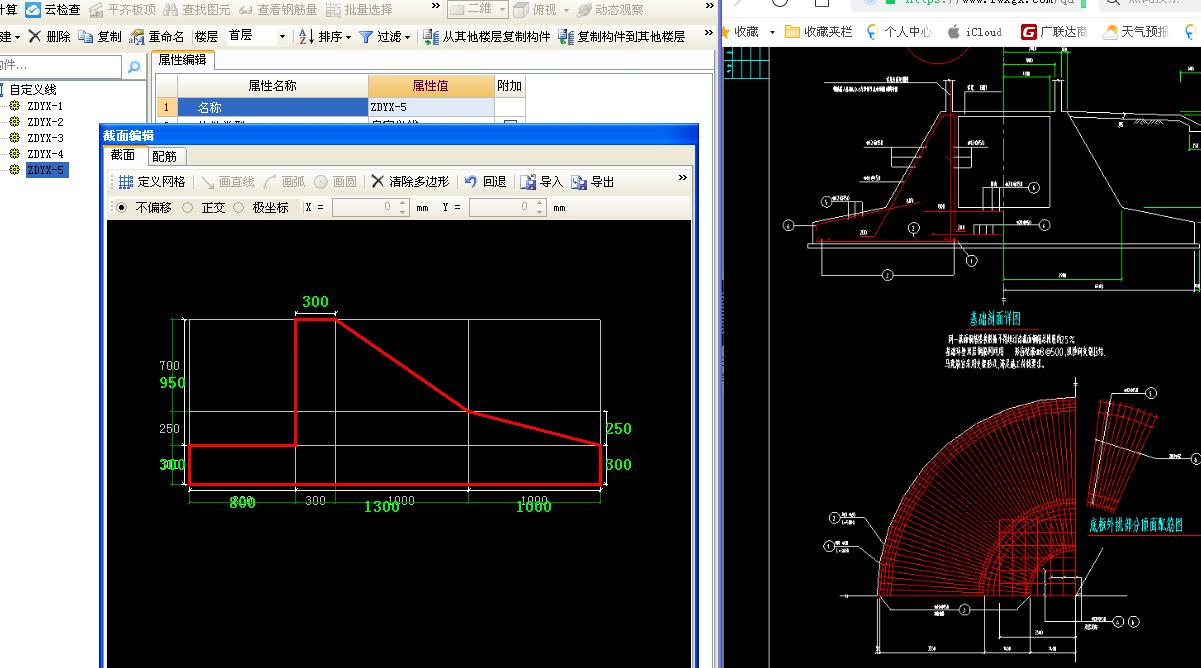Select the 正交 radio button
The width and height of the screenshot is (1201, 668).
pos(188,208)
